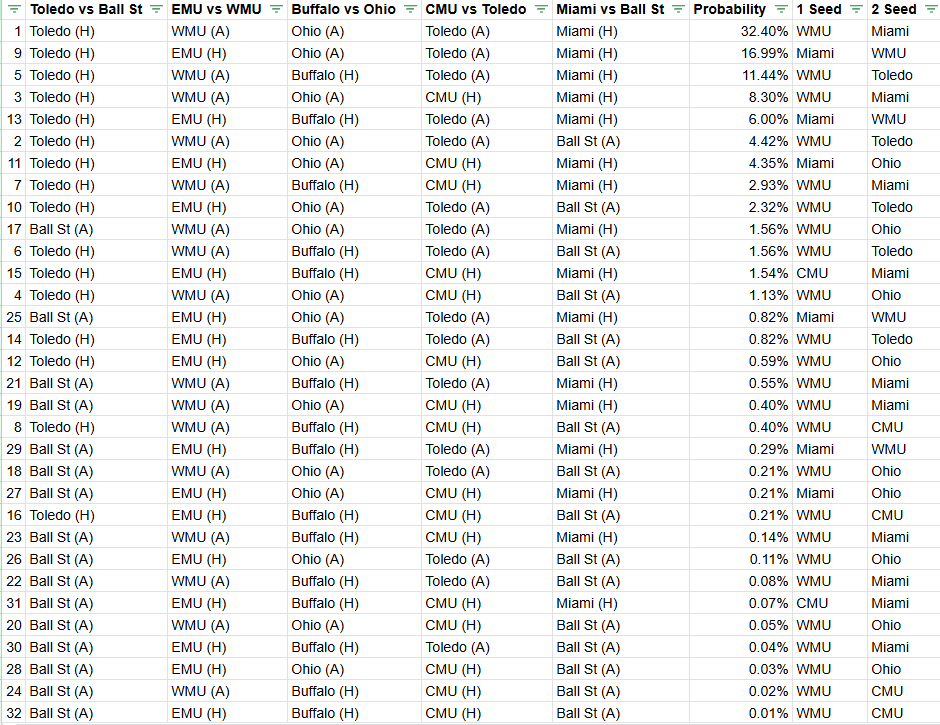The image size is (940, 725).
Task: Open the 1 Seed filter icon
Action: (855, 10)
